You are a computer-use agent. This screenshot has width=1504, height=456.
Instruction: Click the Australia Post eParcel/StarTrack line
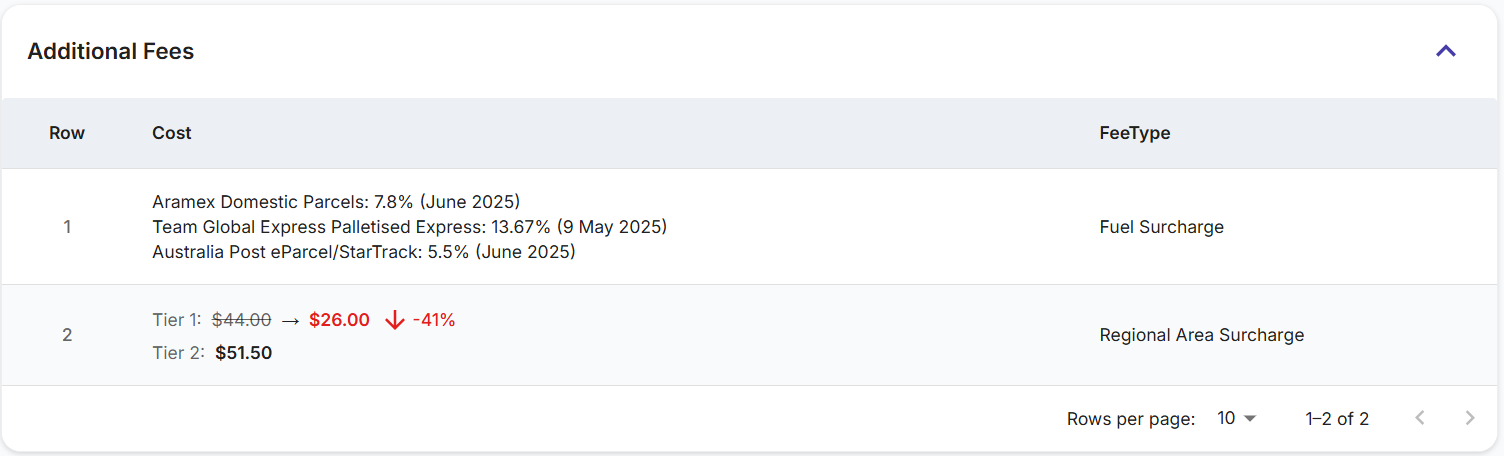coord(364,252)
